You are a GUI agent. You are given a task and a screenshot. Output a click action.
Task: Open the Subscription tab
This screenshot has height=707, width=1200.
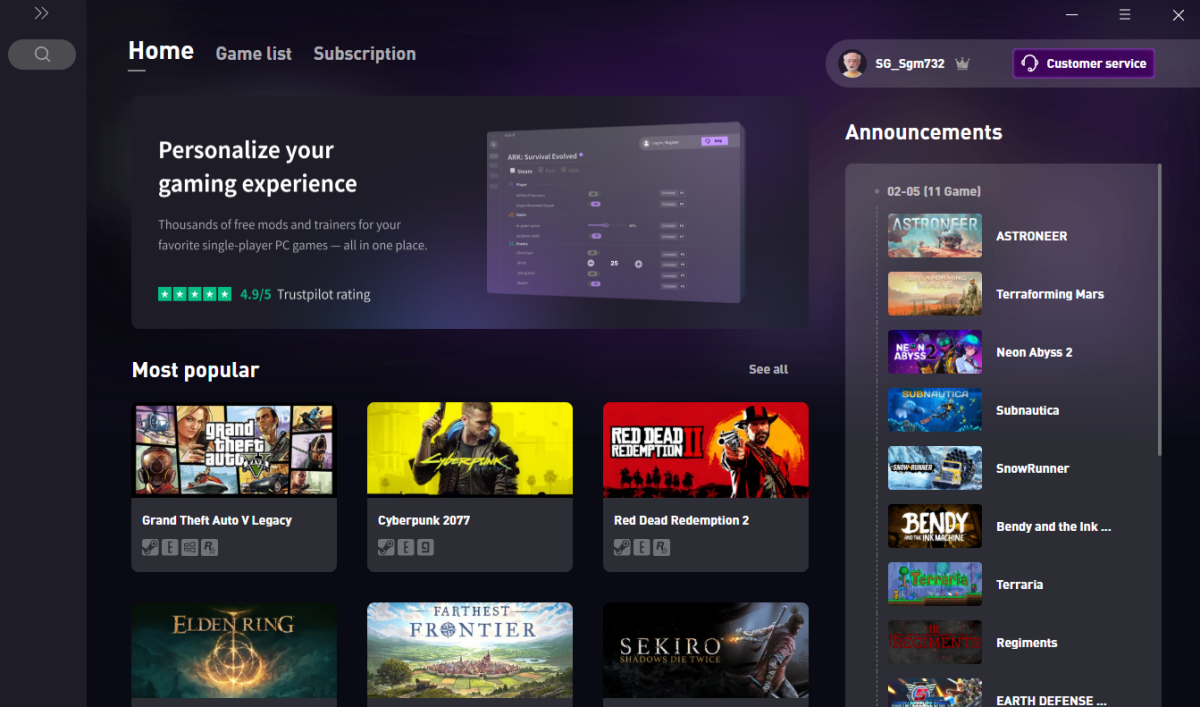pos(364,54)
